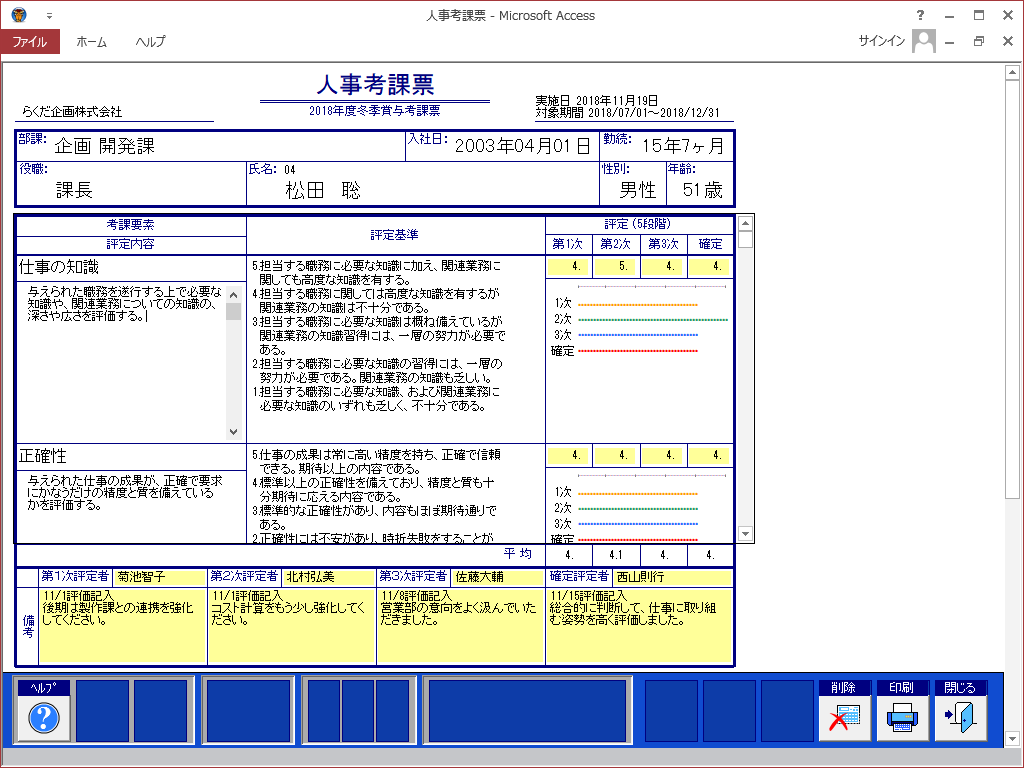Click the 印刷 printer icon

(903, 718)
